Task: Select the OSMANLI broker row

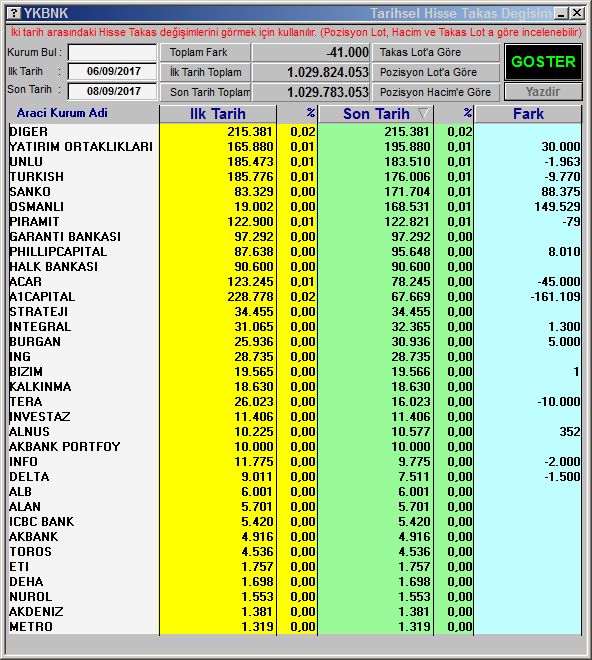Action: pos(295,207)
